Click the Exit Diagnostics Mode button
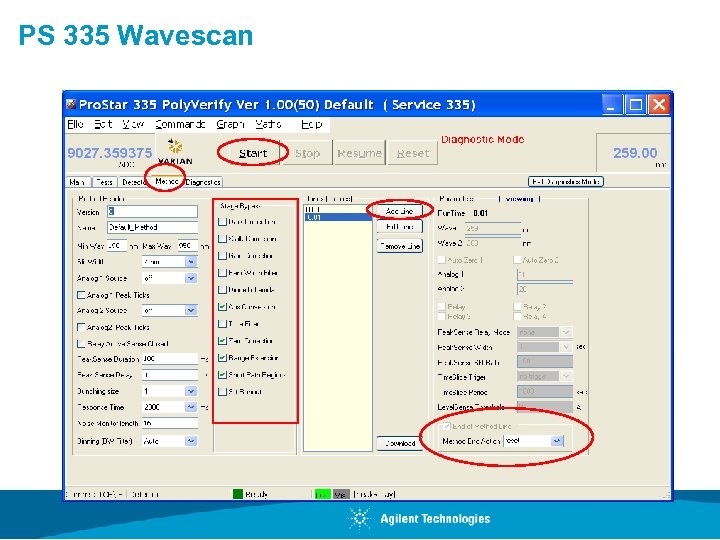Image resolution: width=720 pixels, height=540 pixels. pos(566,181)
